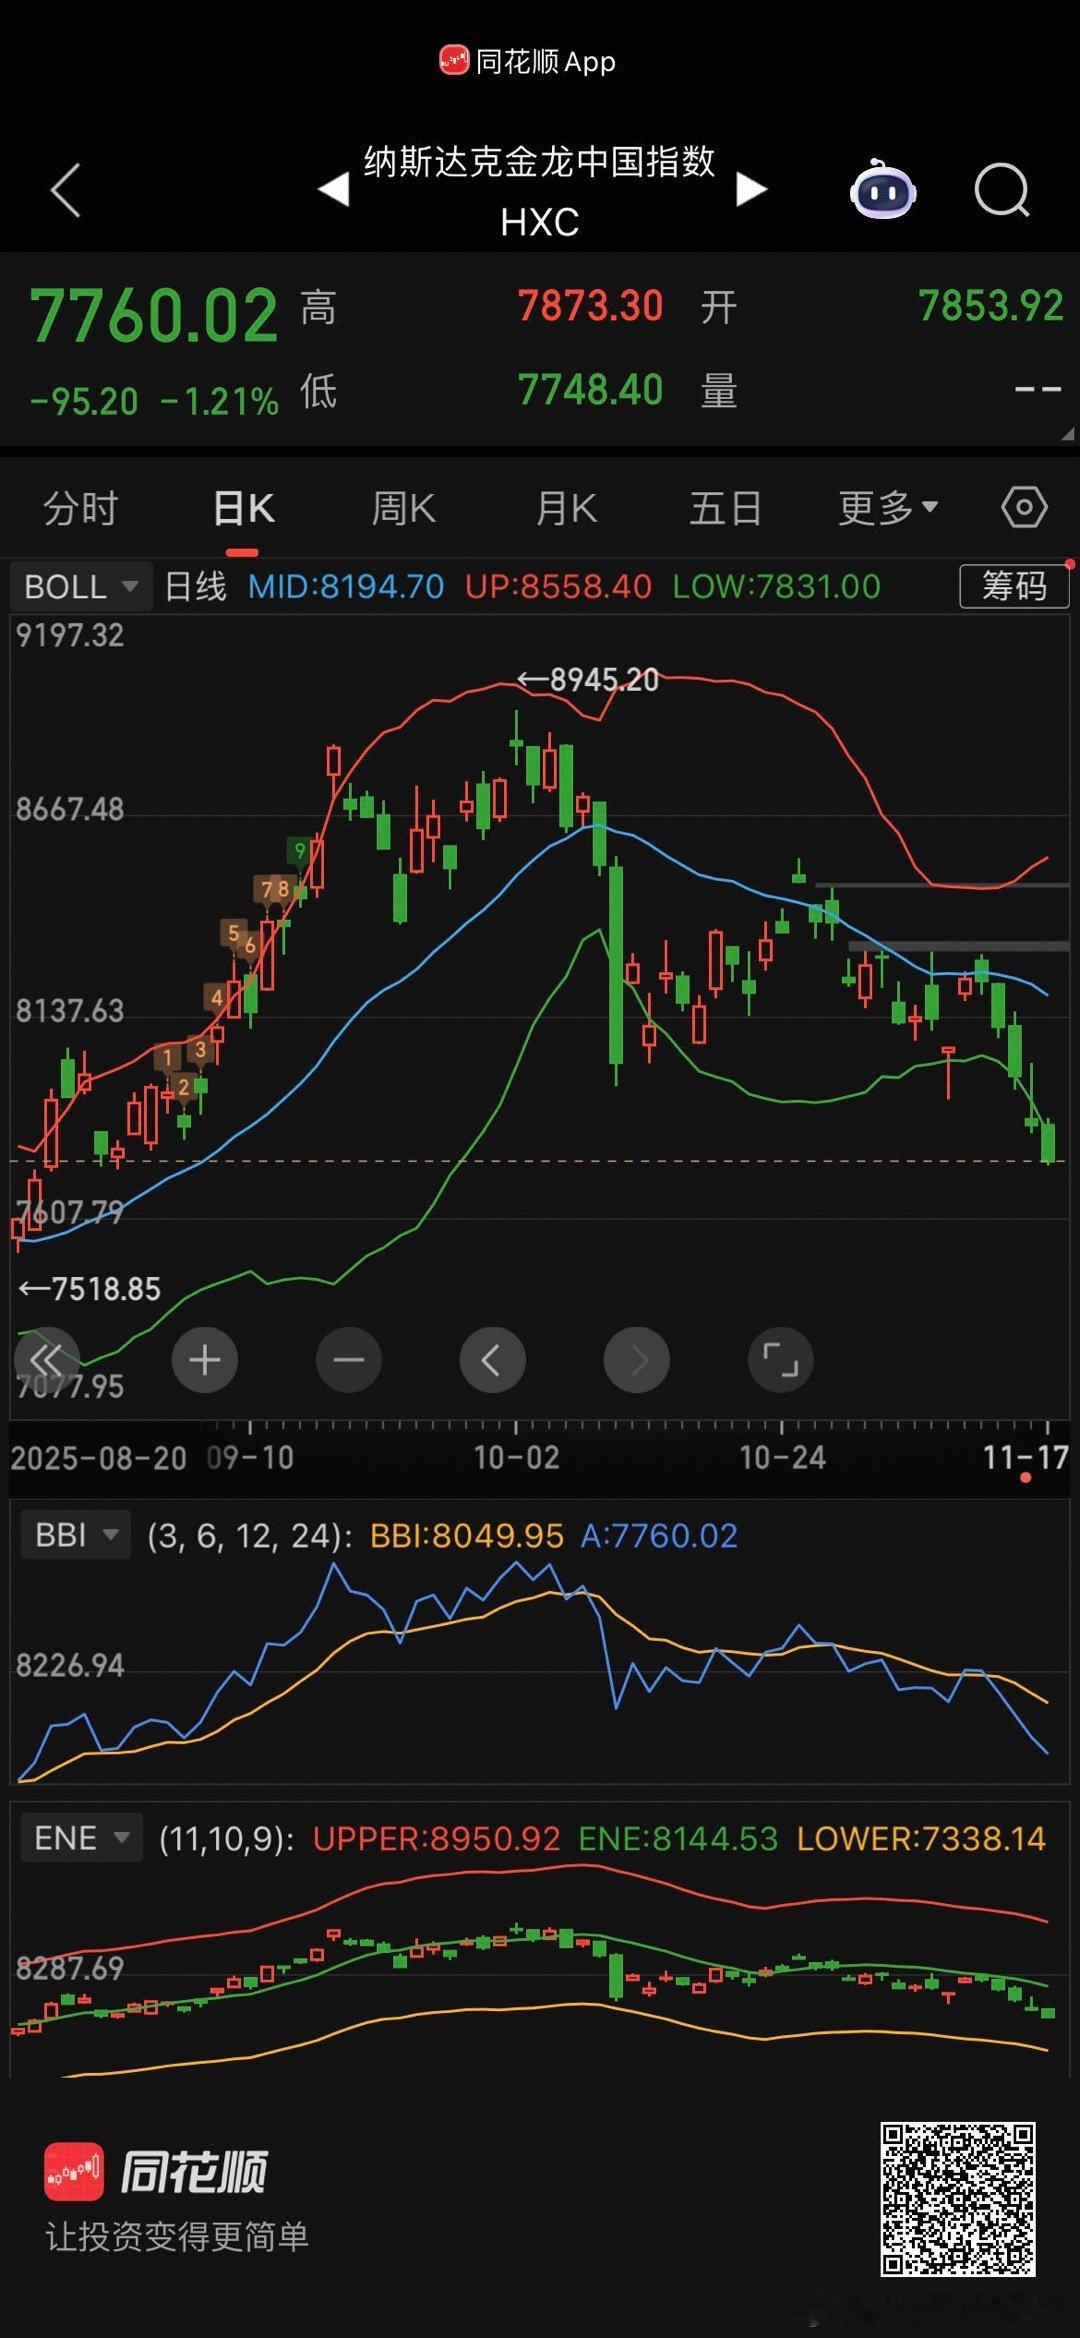Switch to the next index with right triangle

tap(751, 189)
